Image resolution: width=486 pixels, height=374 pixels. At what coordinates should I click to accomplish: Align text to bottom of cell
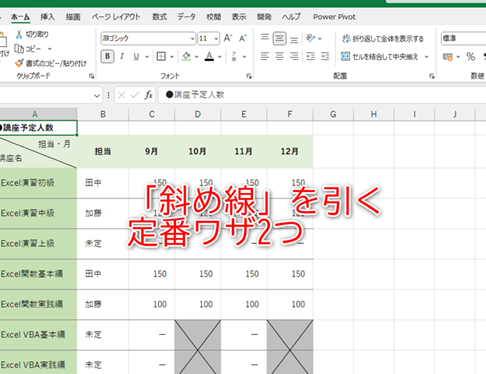[x=294, y=39]
